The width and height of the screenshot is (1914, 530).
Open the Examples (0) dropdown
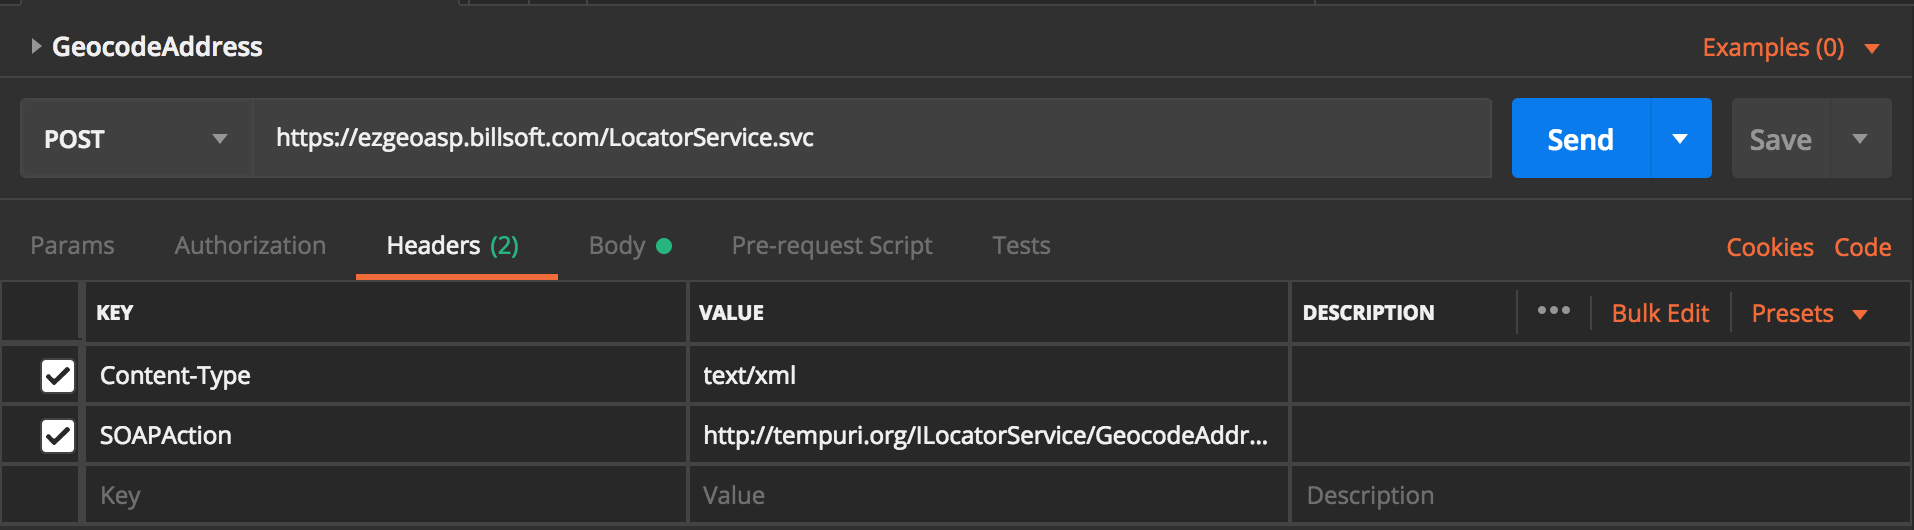pyautogui.click(x=1790, y=47)
